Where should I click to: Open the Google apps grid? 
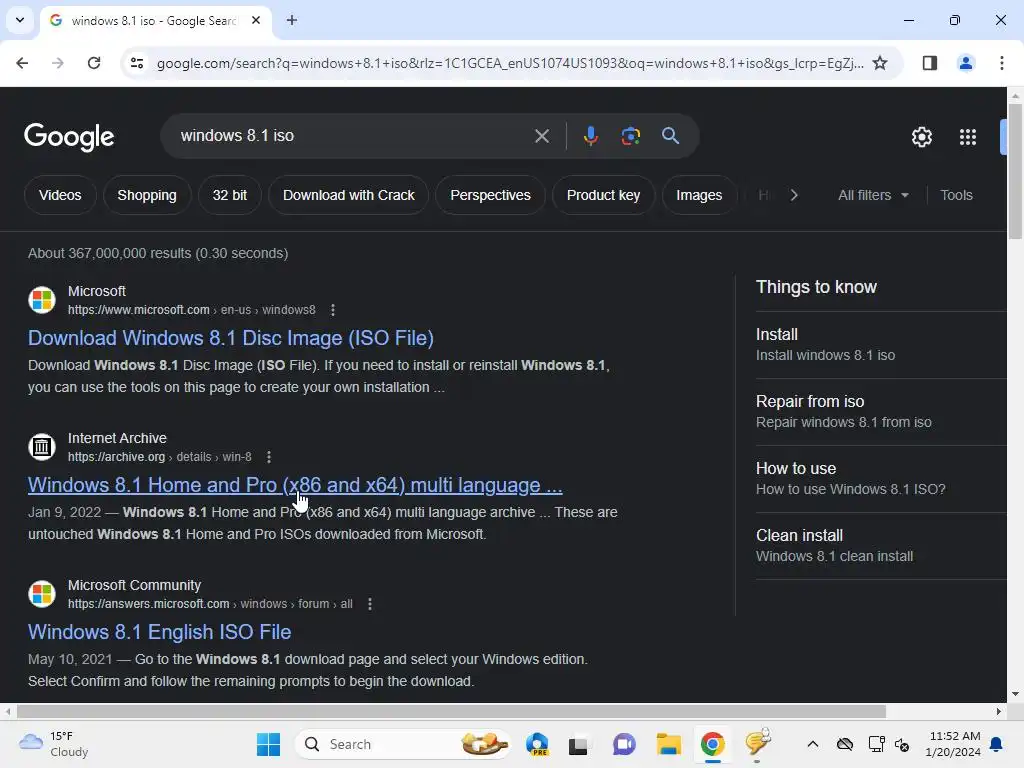pos(967,137)
